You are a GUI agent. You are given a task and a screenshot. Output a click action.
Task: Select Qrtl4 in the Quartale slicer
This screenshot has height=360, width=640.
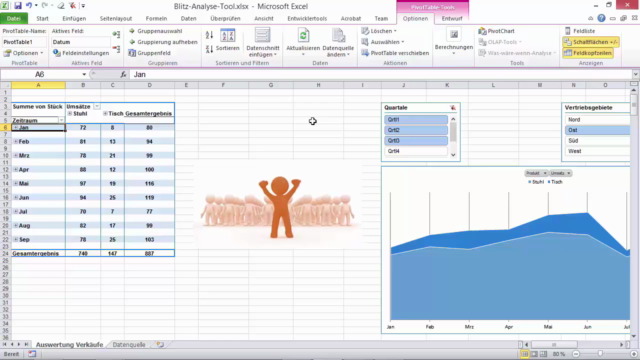click(416, 151)
